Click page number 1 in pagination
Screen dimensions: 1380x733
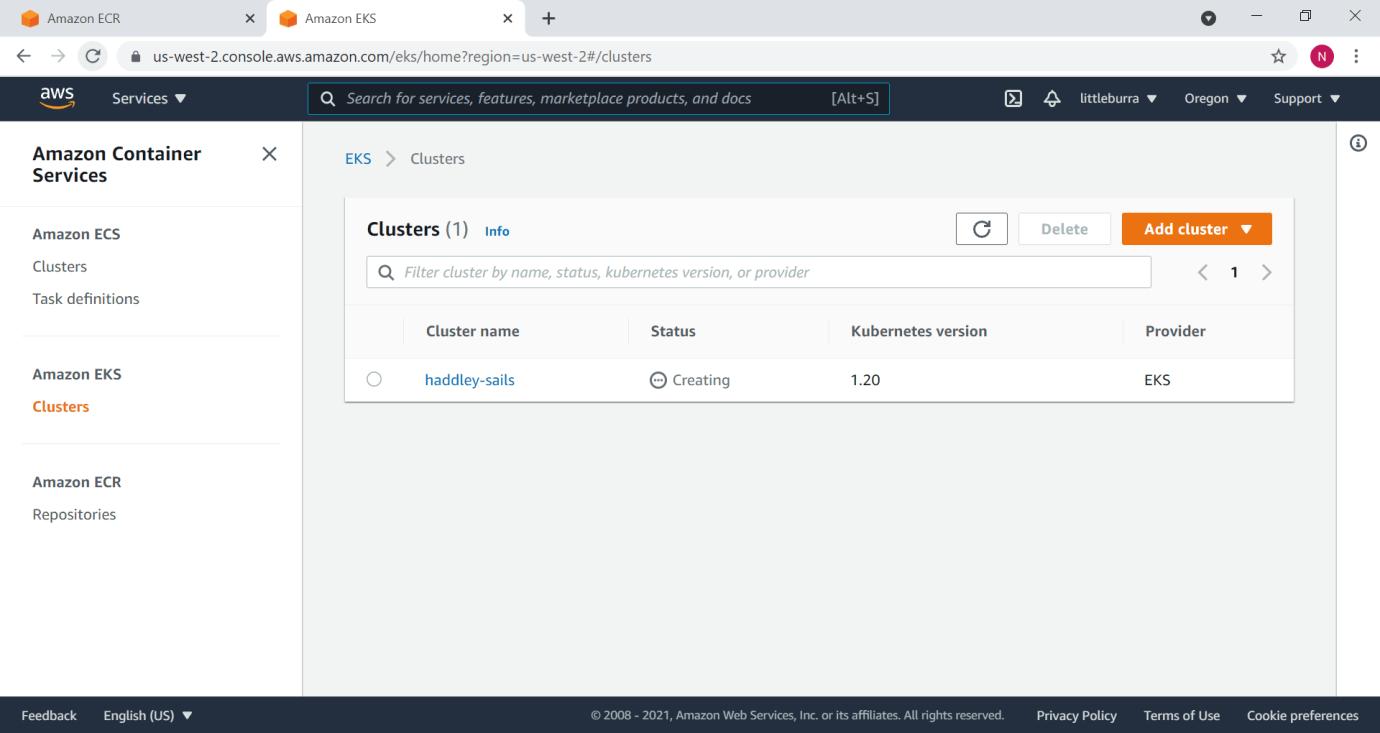(1234, 272)
